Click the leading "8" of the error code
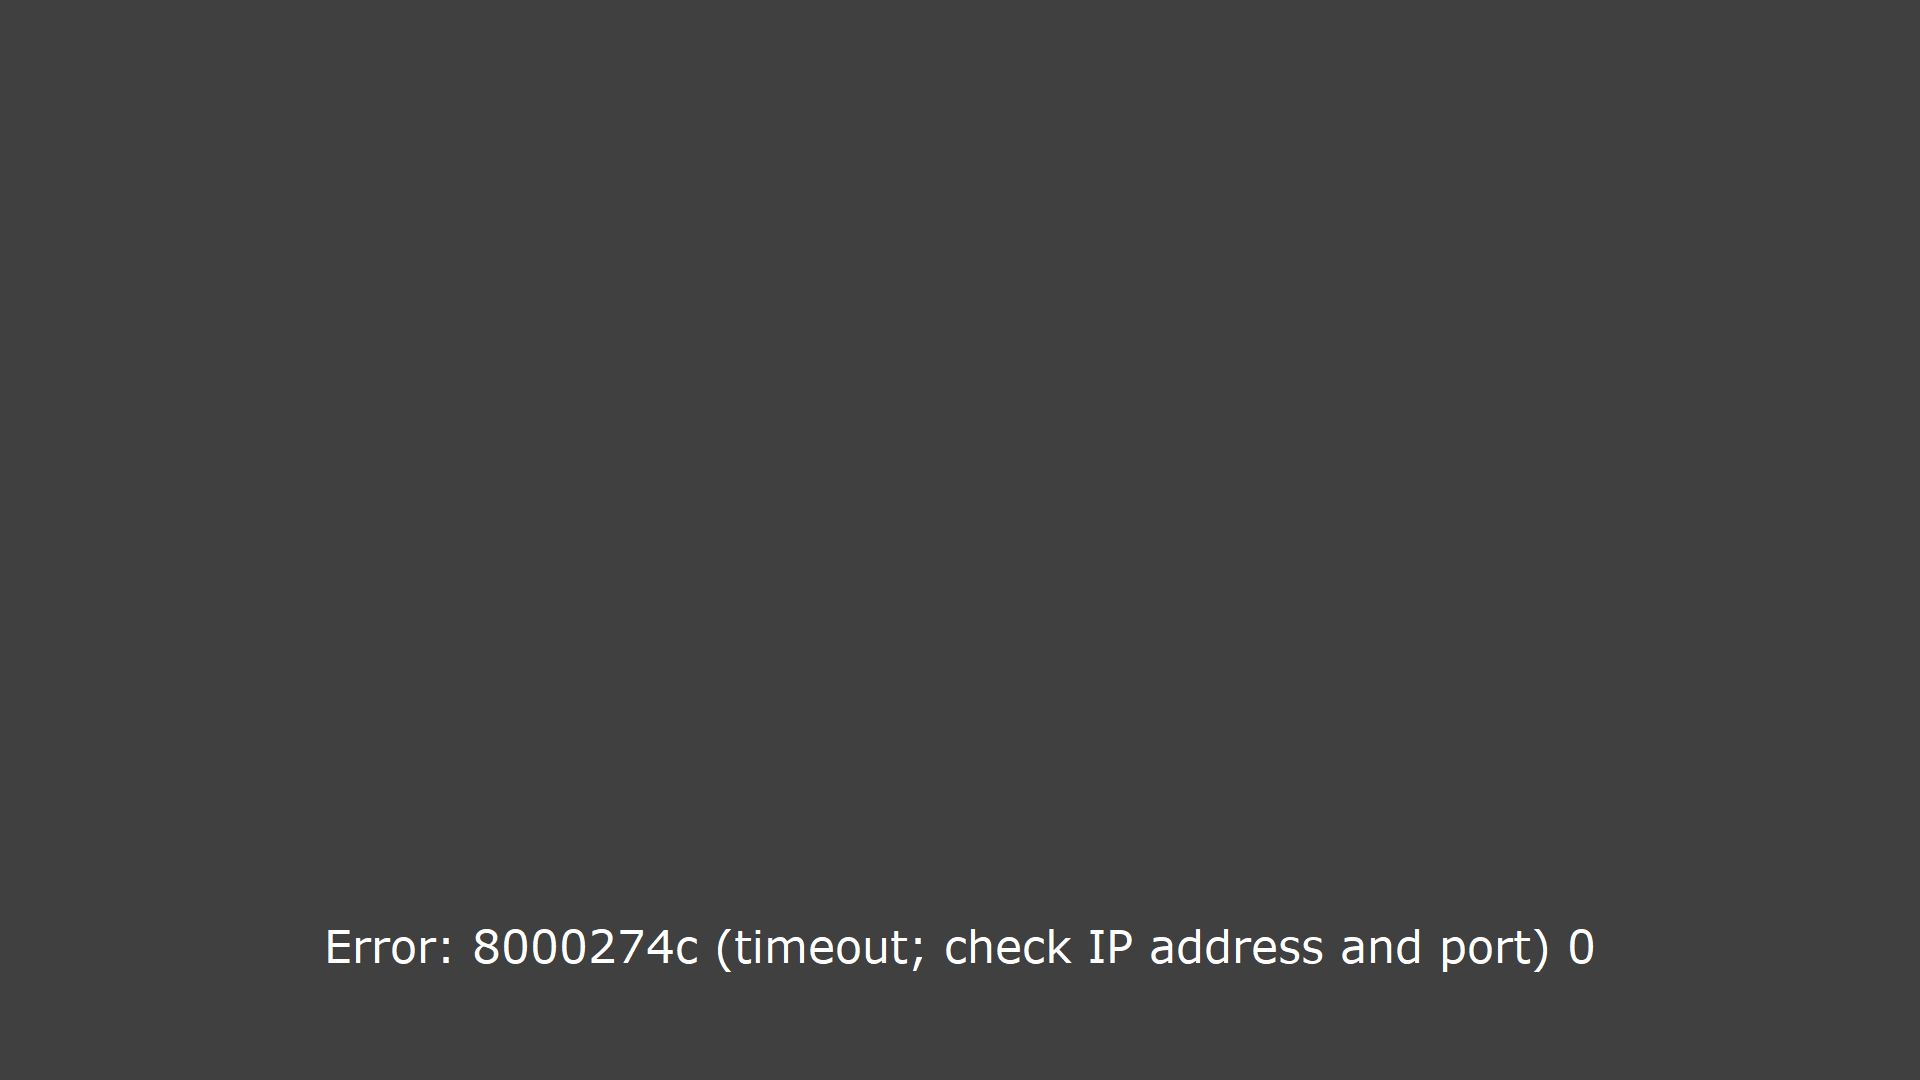The height and width of the screenshot is (1080, 1920). [486, 947]
